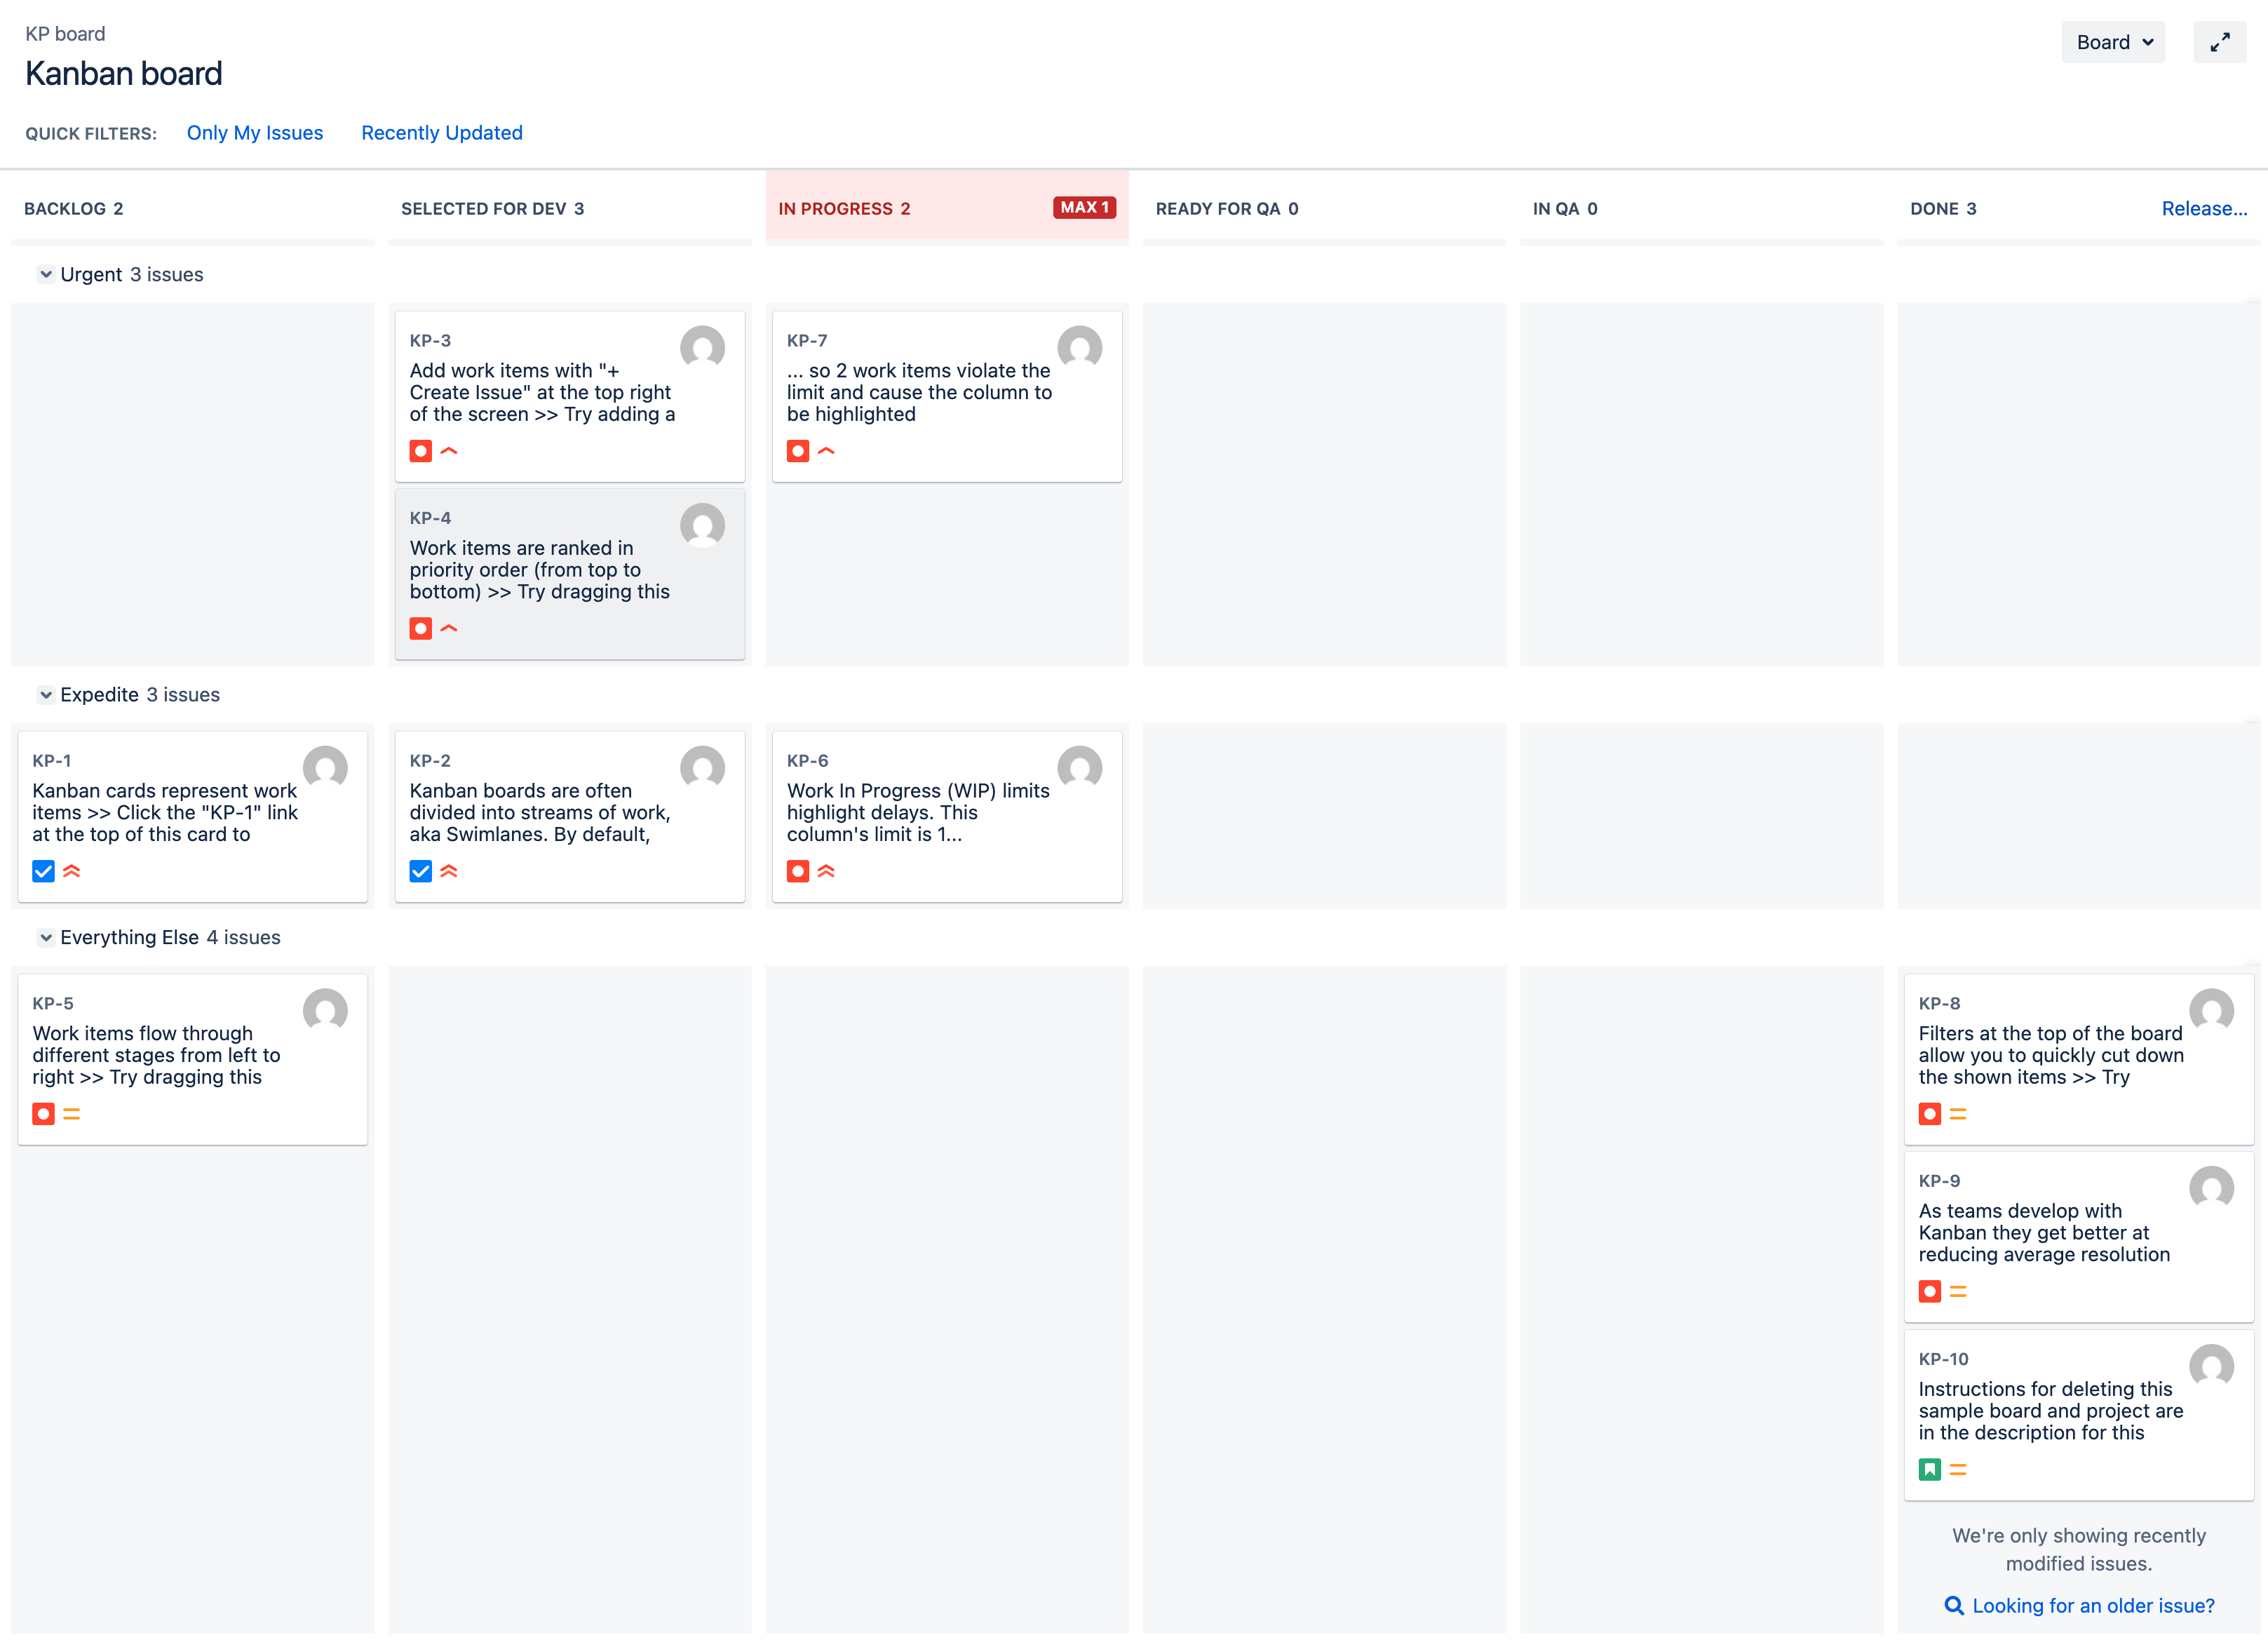The height and width of the screenshot is (1647, 2268).
Task: Click the 'Everything Else' swimlane title text
Action: coord(129,937)
